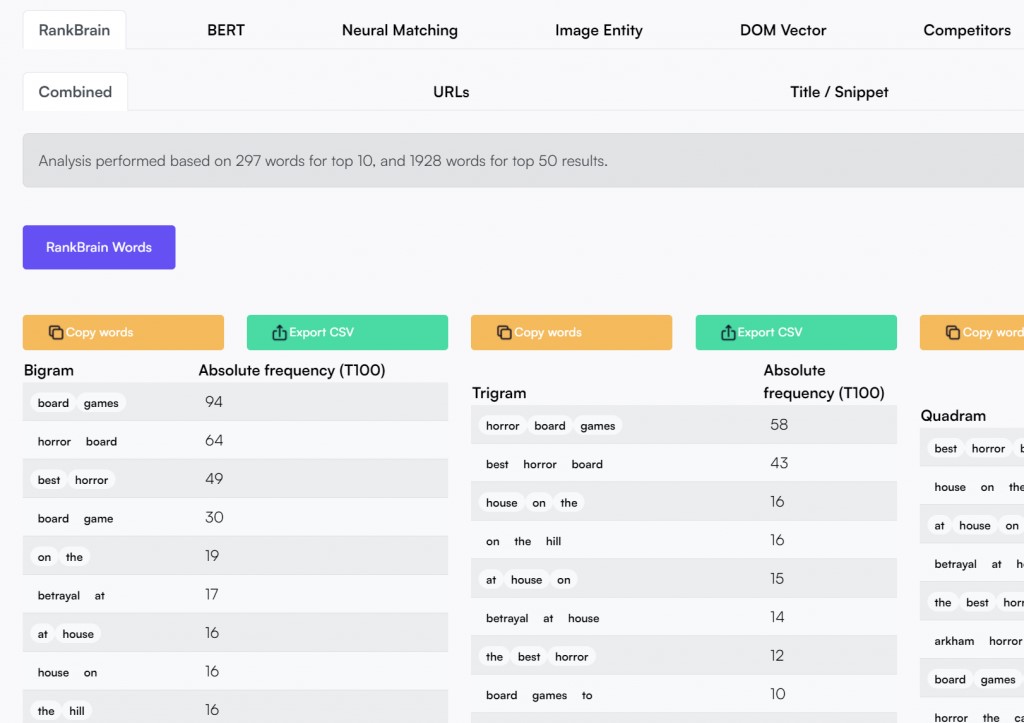
Task: Open the Competitors tab
Action: 967,30
